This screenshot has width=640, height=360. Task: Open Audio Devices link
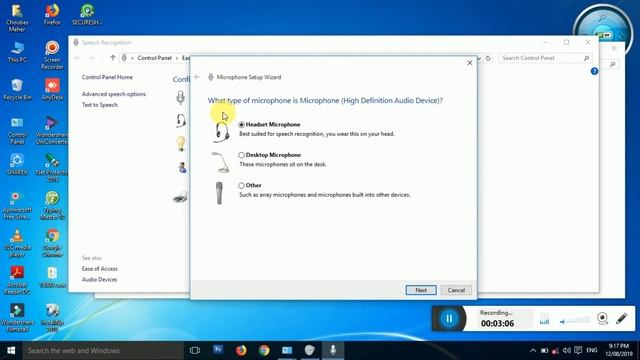(99, 280)
